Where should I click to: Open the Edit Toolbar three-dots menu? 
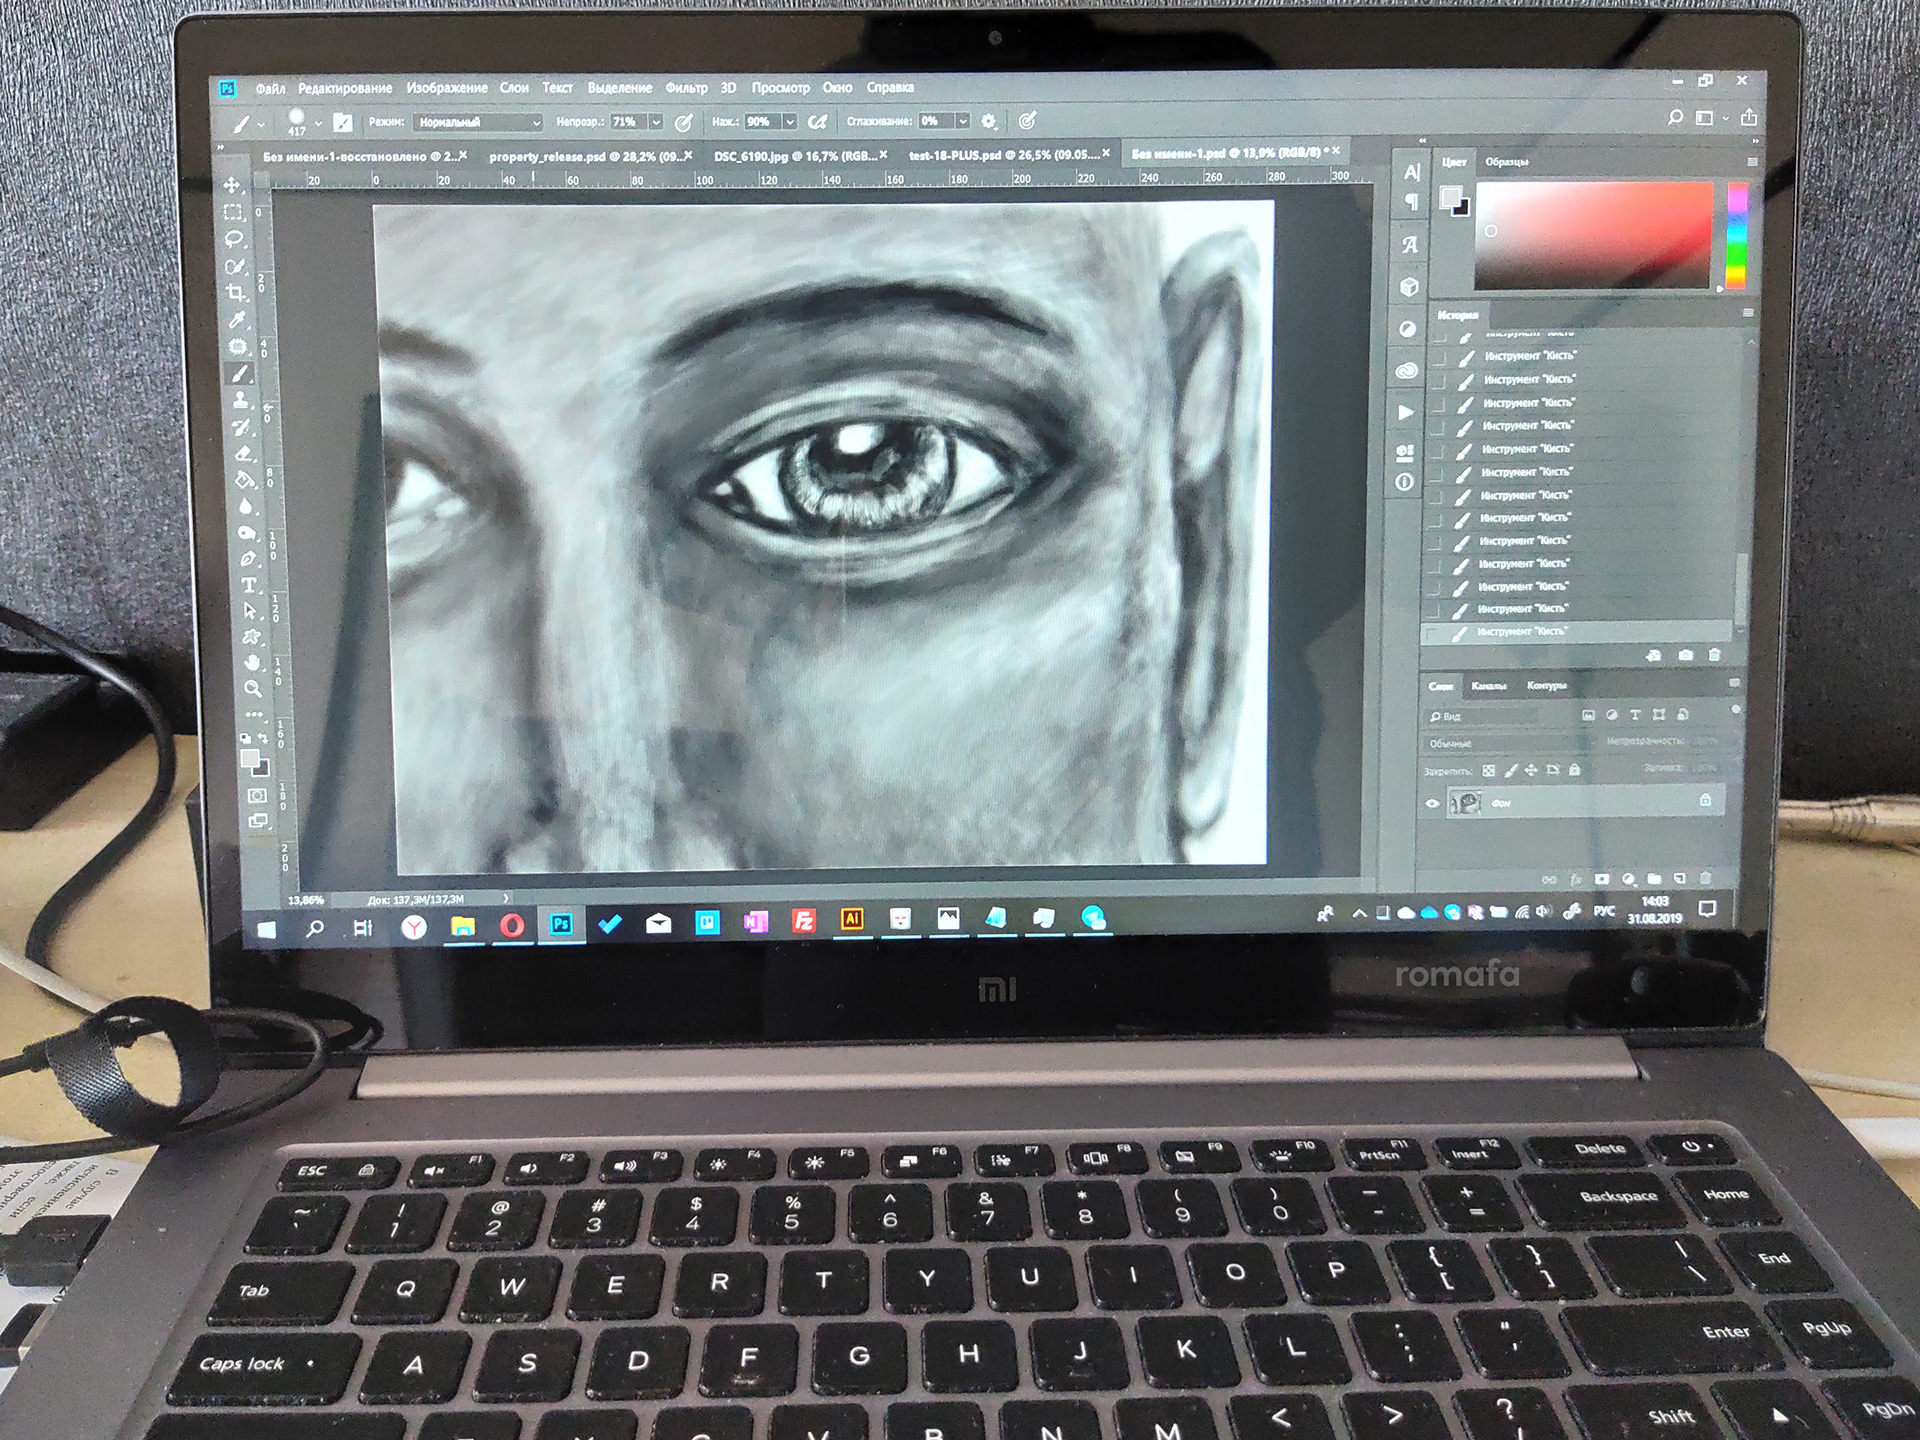pyautogui.click(x=254, y=714)
